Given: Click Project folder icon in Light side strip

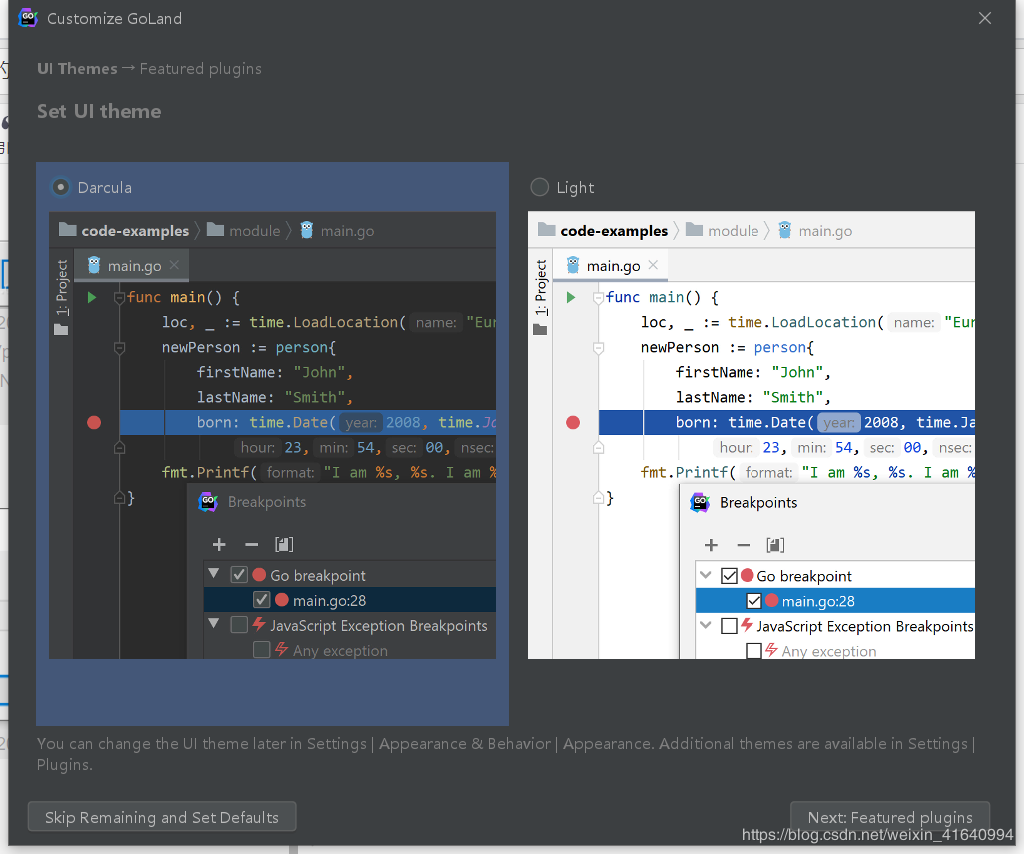Looking at the screenshot, I should point(540,329).
